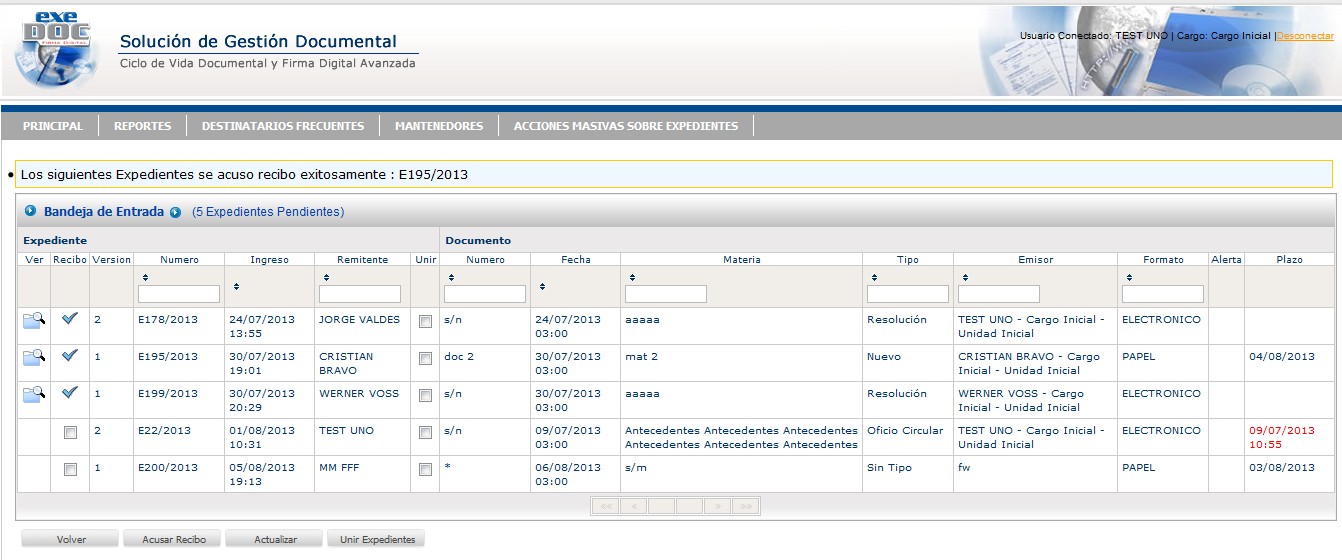Focus the Expediente Numero filter field
Image resolution: width=1342 pixels, height=560 pixels.
pos(179,294)
